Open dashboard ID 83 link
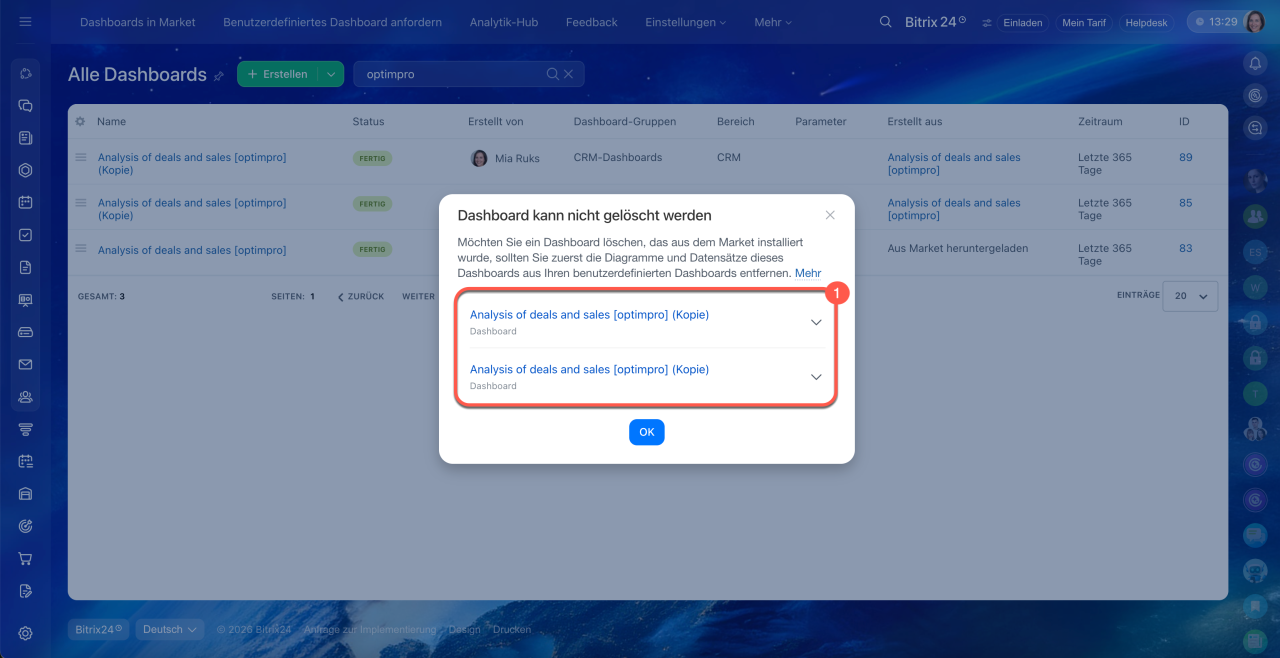 (x=1185, y=249)
